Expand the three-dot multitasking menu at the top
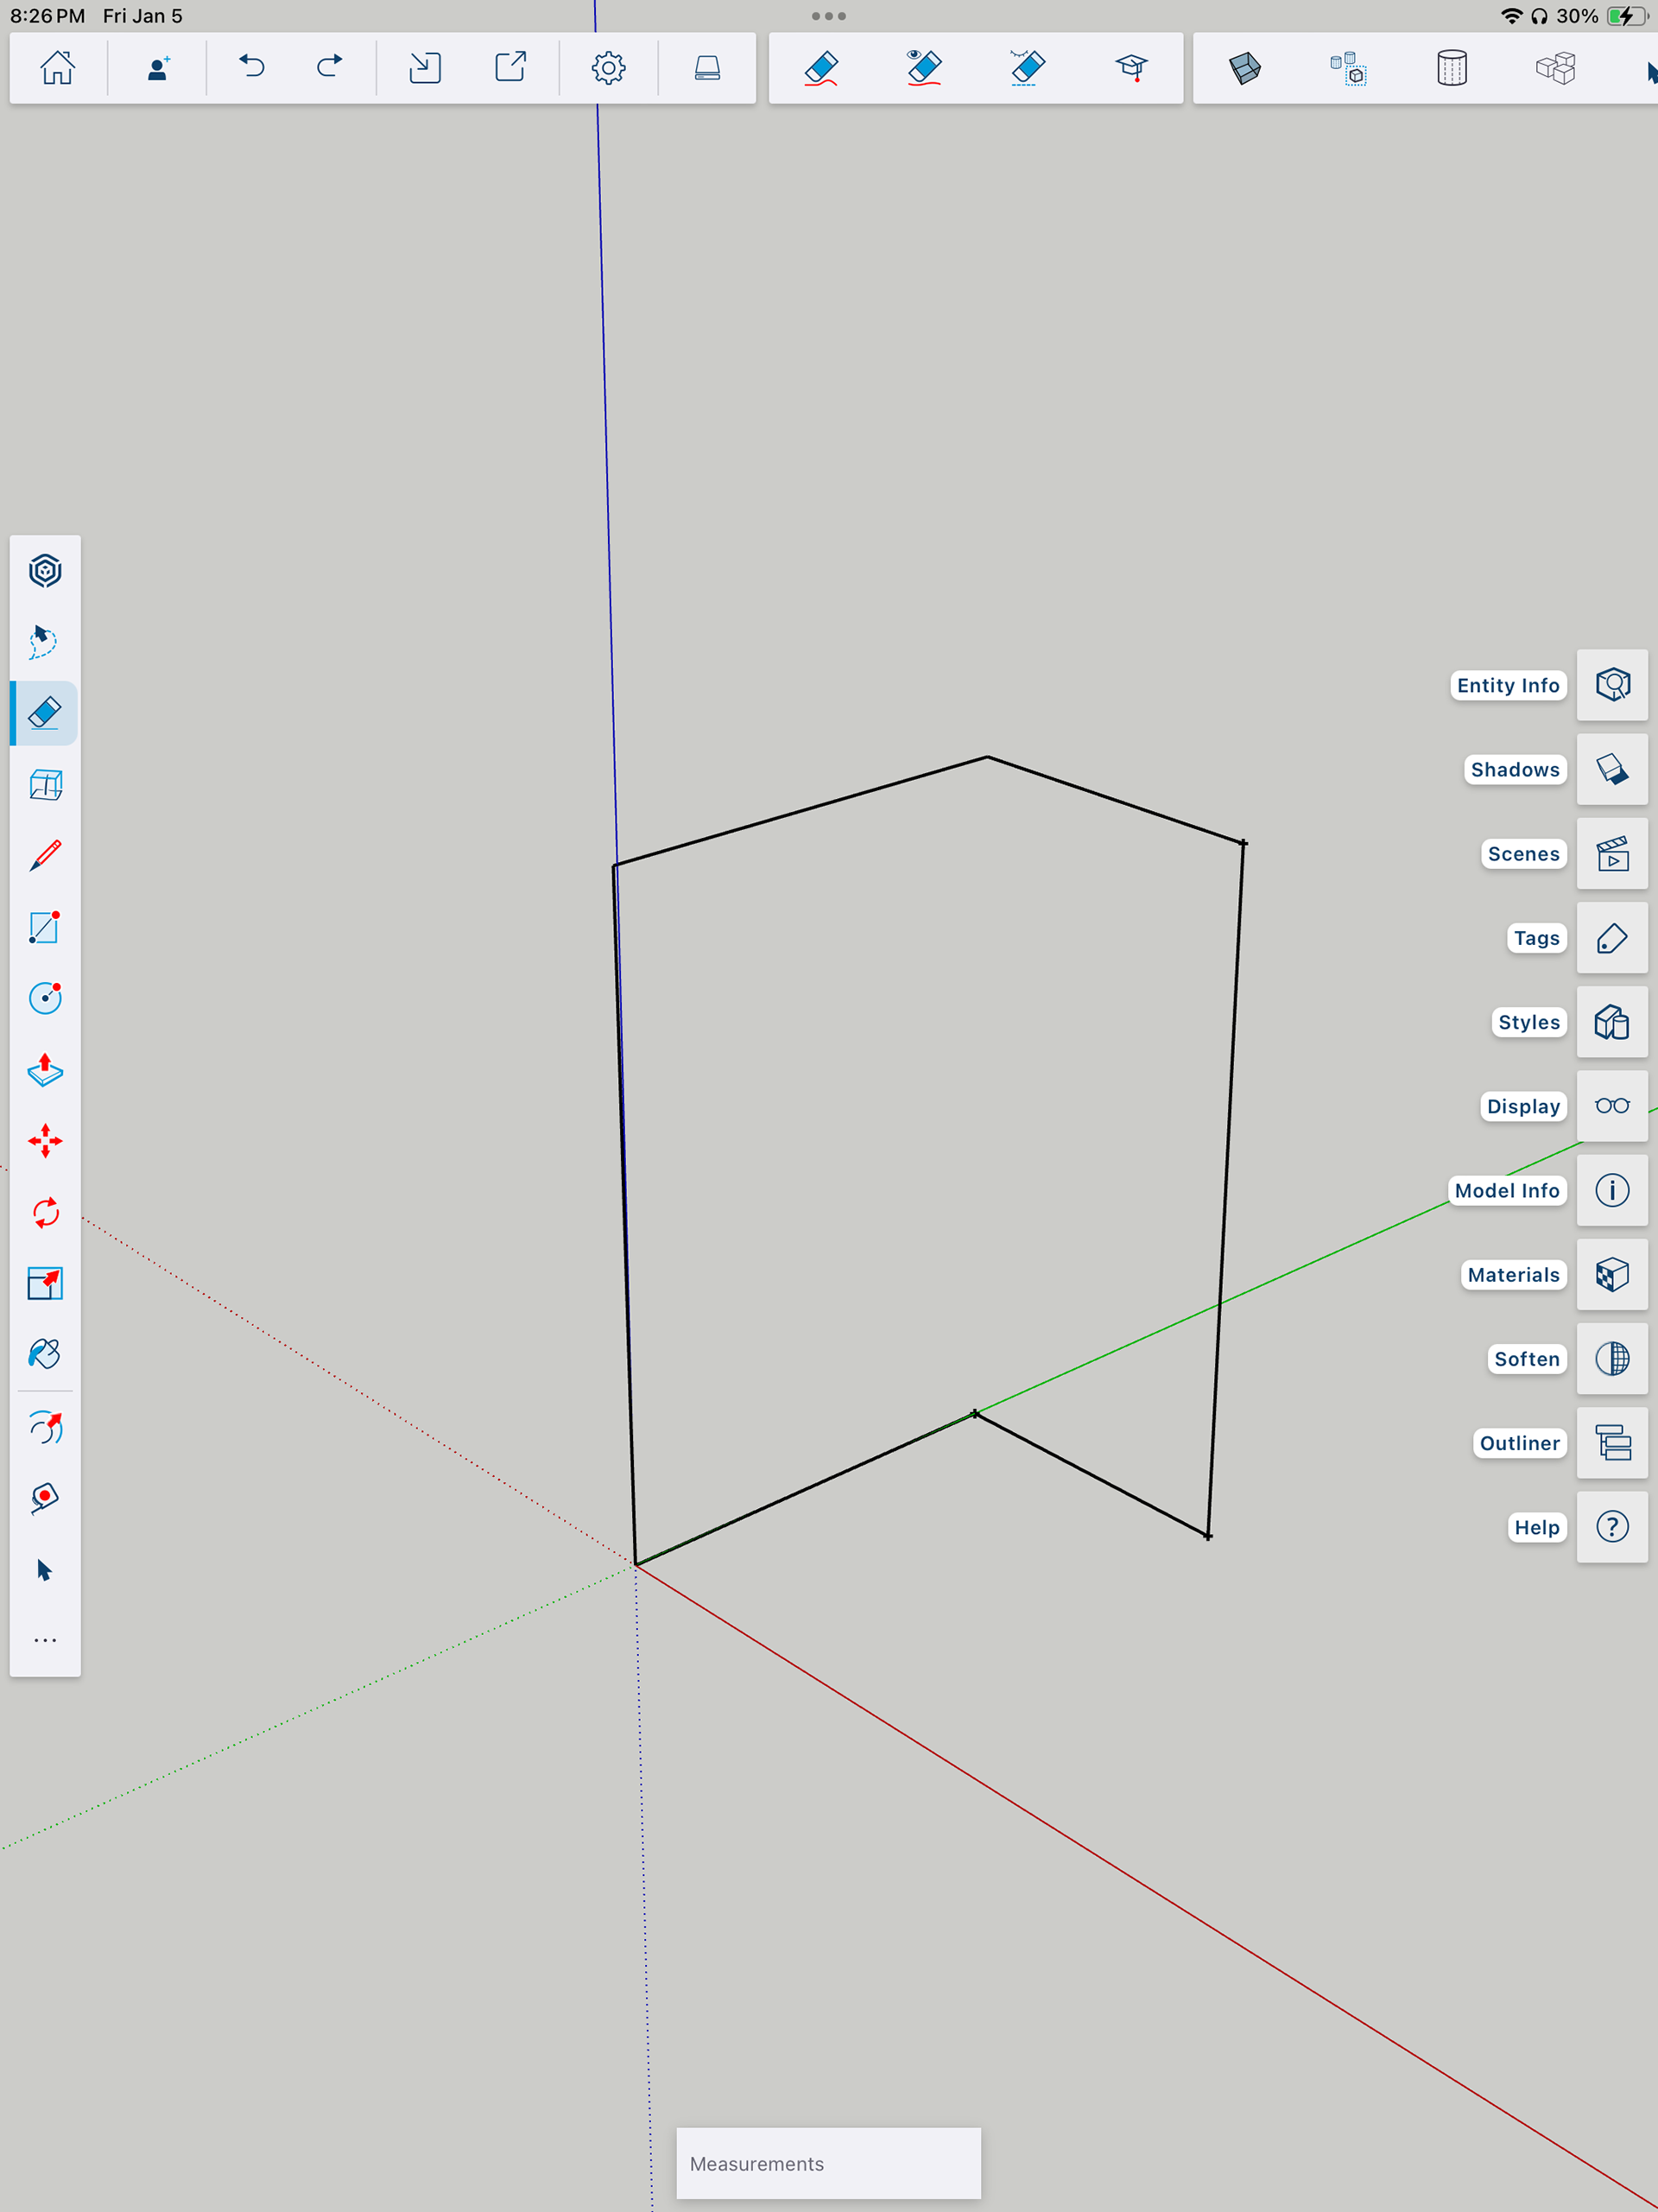This screenshot has width=1658, height=2212. coord(829,16)
